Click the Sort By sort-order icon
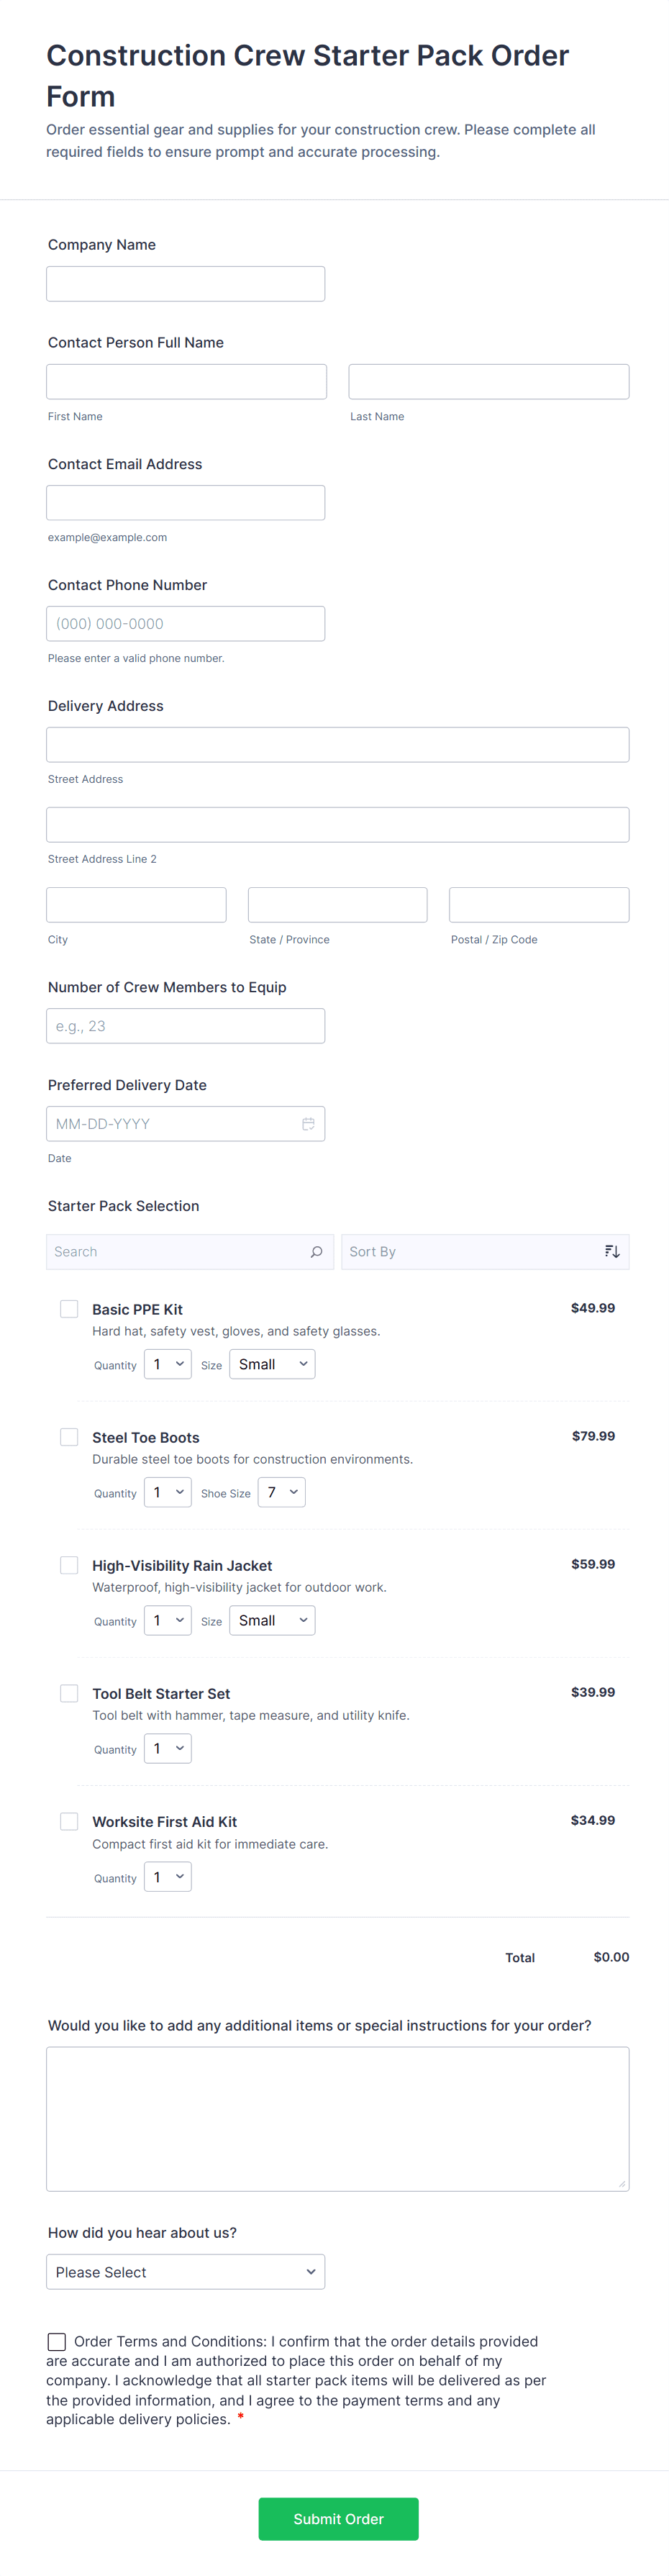This screenshot has height=2576, width=669. point(612,1252)
